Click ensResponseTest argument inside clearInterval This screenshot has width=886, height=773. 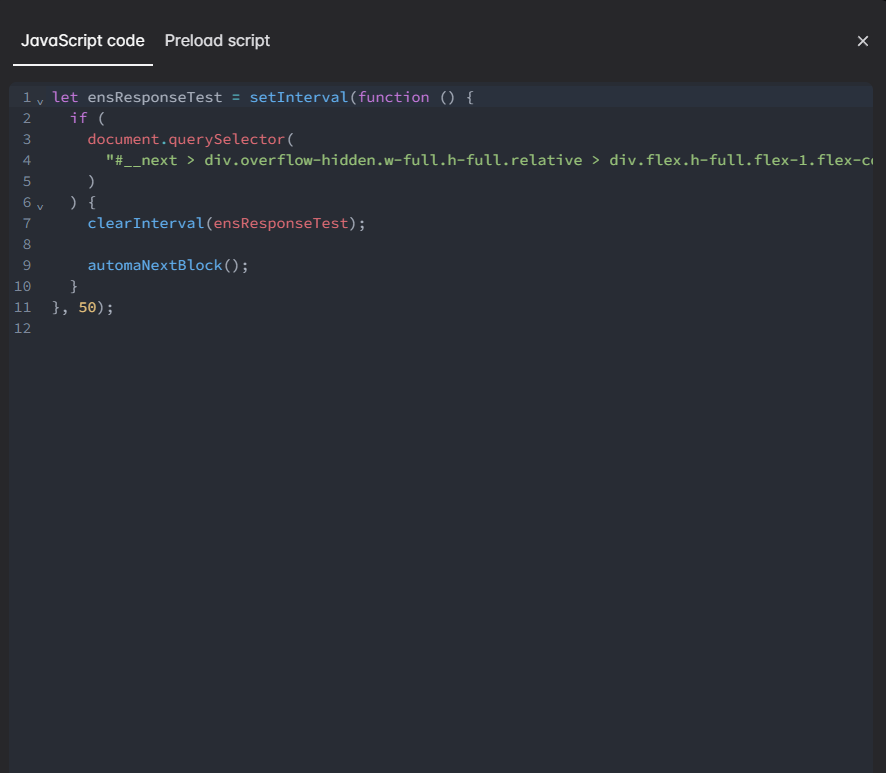coord(280,223)
